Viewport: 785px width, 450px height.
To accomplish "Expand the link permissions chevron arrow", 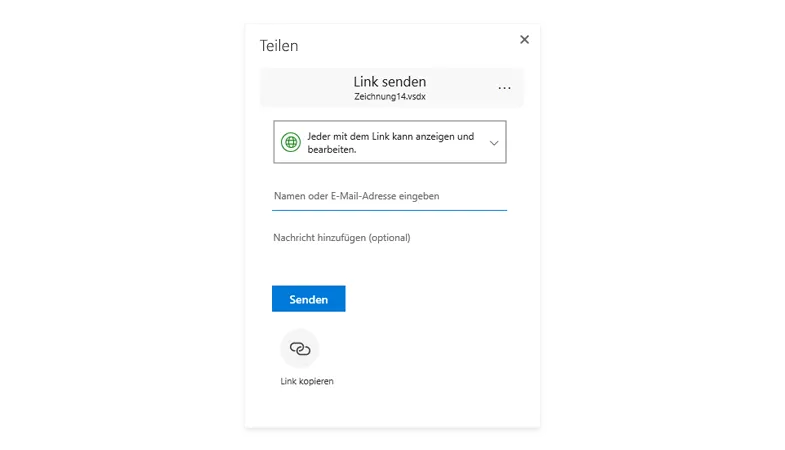I will click(494, 143).
